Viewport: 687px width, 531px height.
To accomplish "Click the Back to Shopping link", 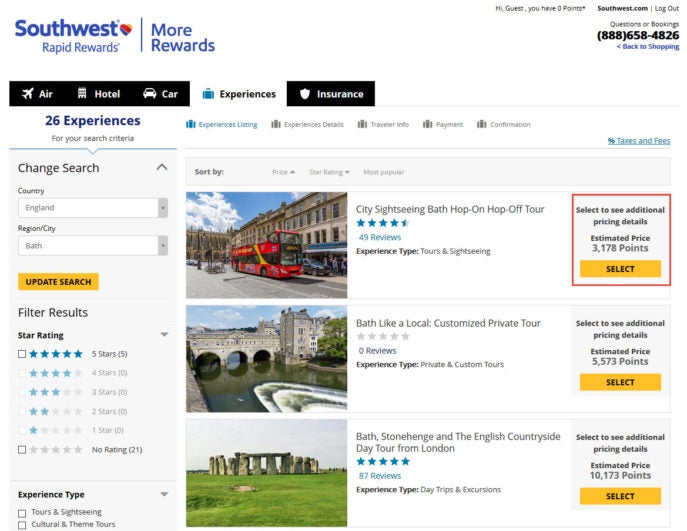I will coord(648,46).
